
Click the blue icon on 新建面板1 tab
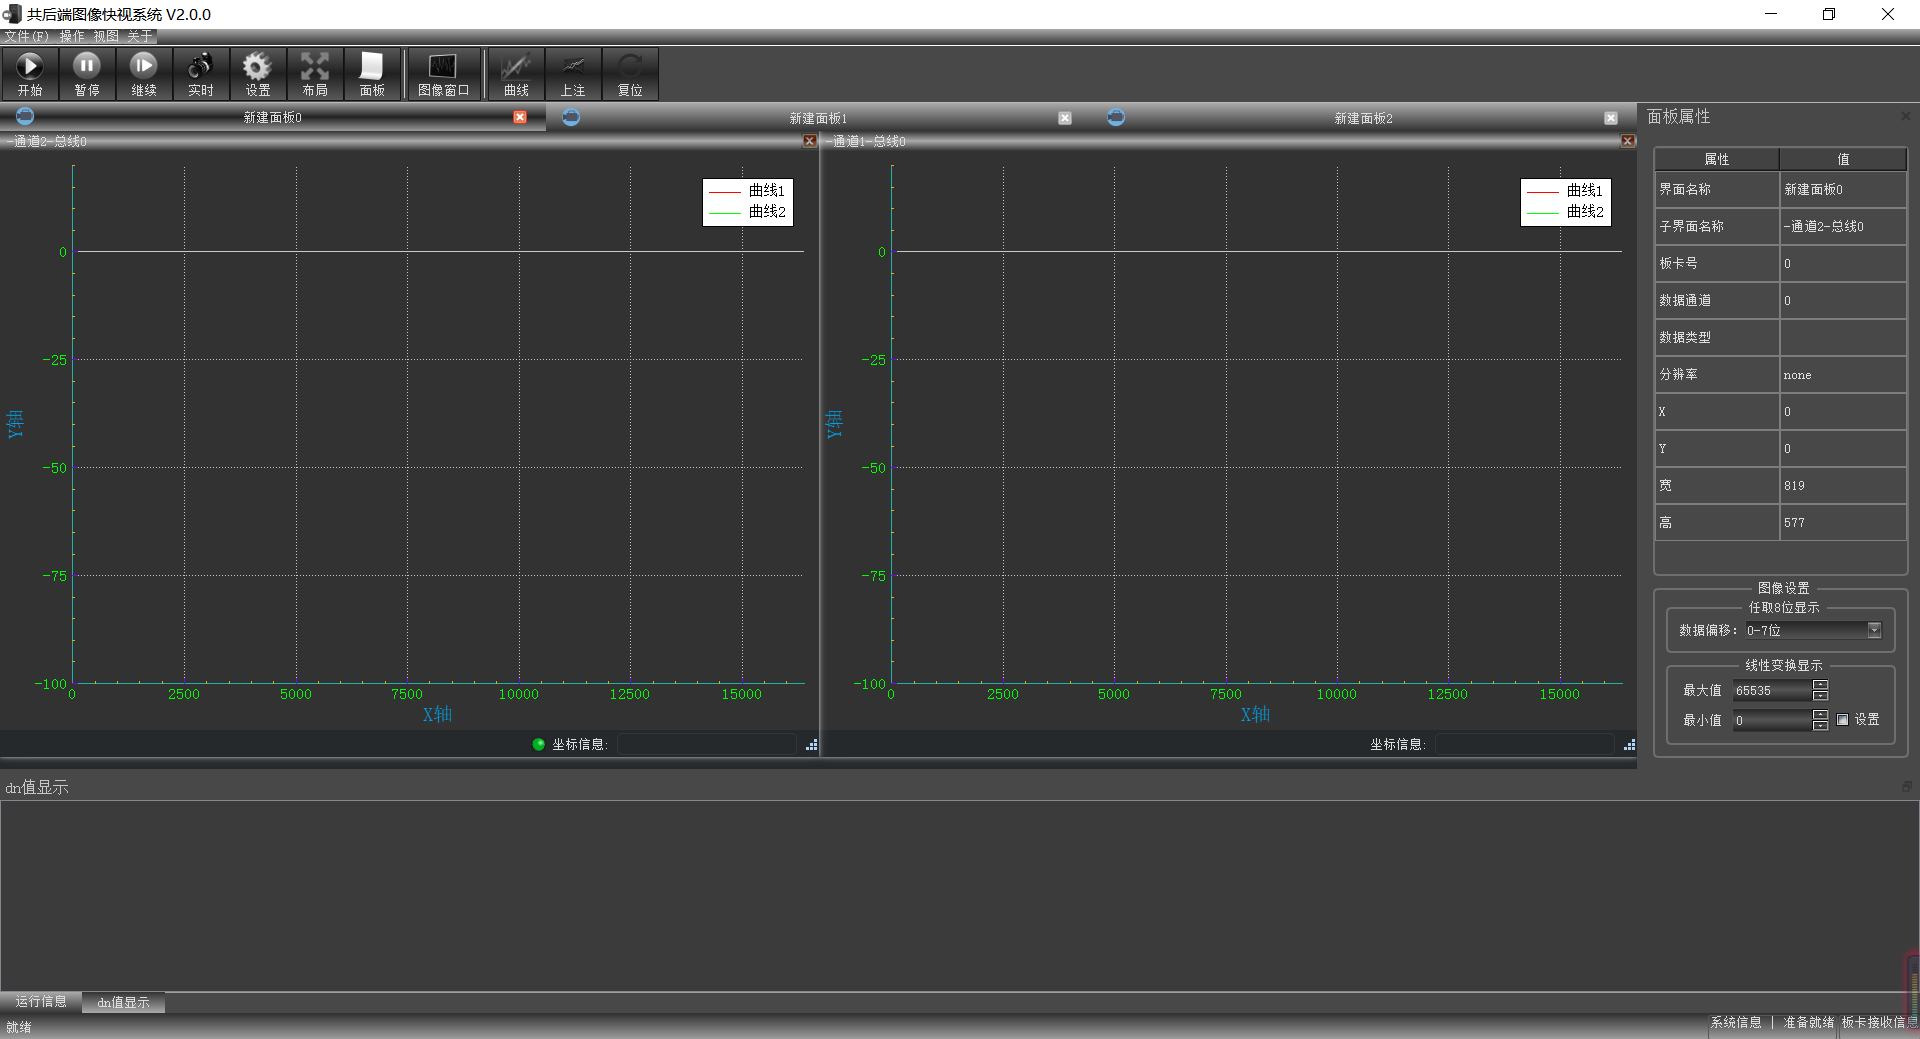click(571, 117)
